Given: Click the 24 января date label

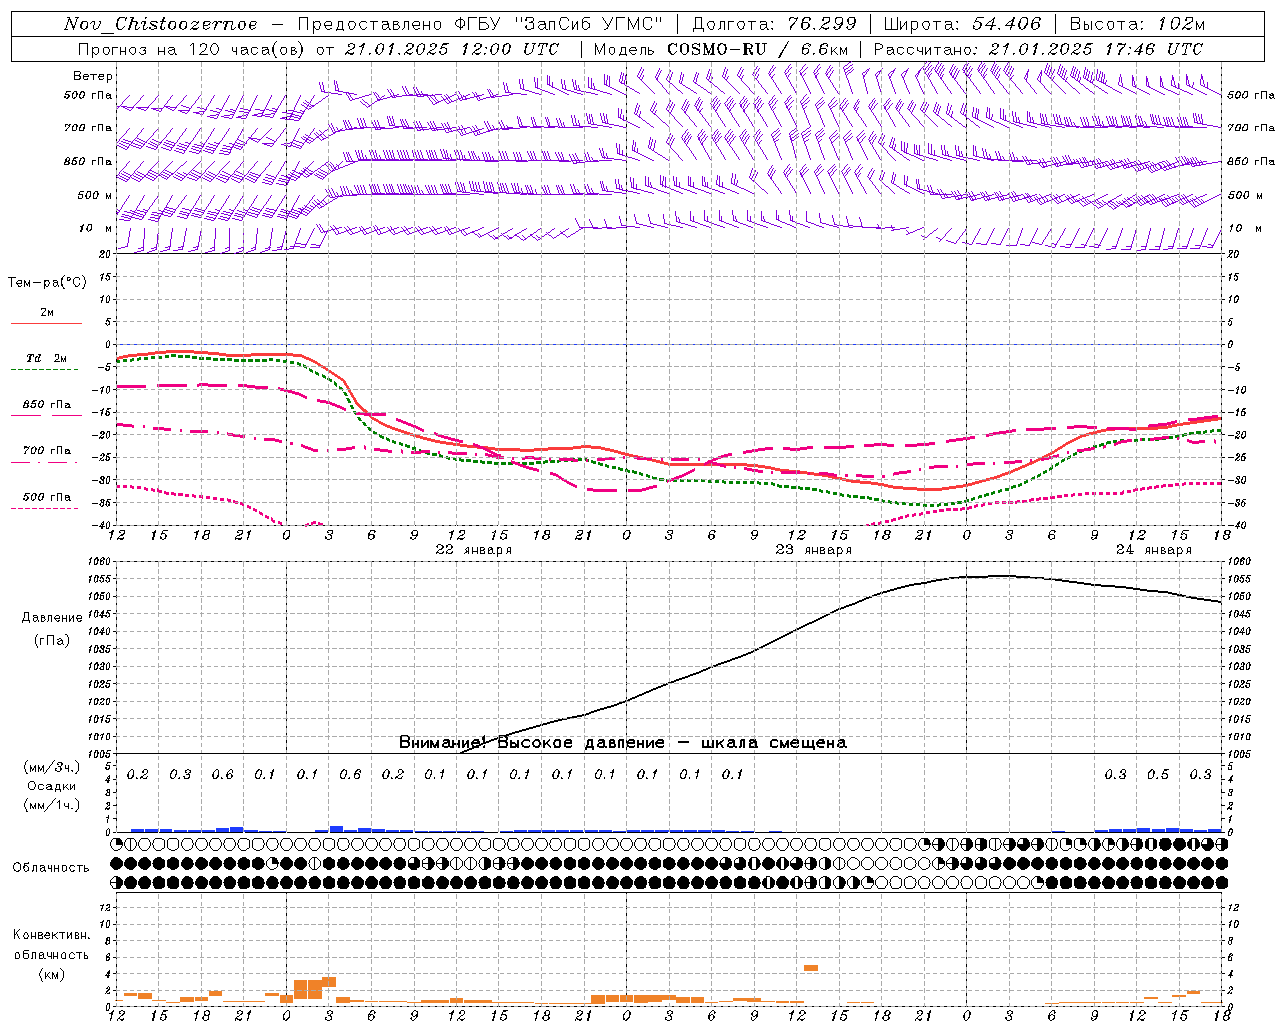Looking at the screenshot, I should [x=1154, y=550].
